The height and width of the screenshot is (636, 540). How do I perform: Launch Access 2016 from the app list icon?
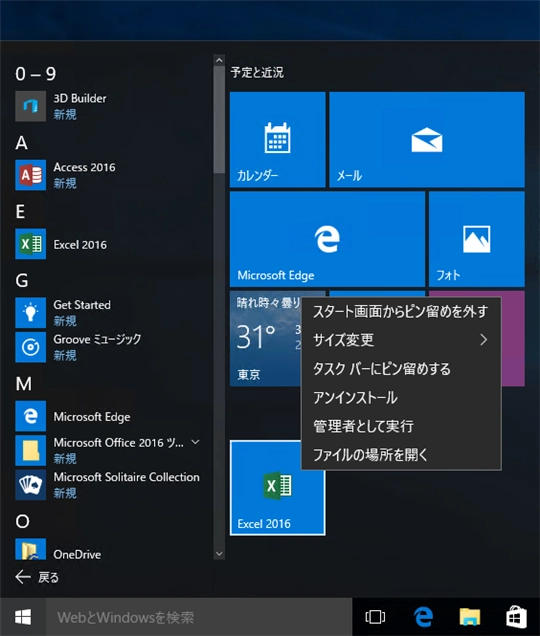30,175
